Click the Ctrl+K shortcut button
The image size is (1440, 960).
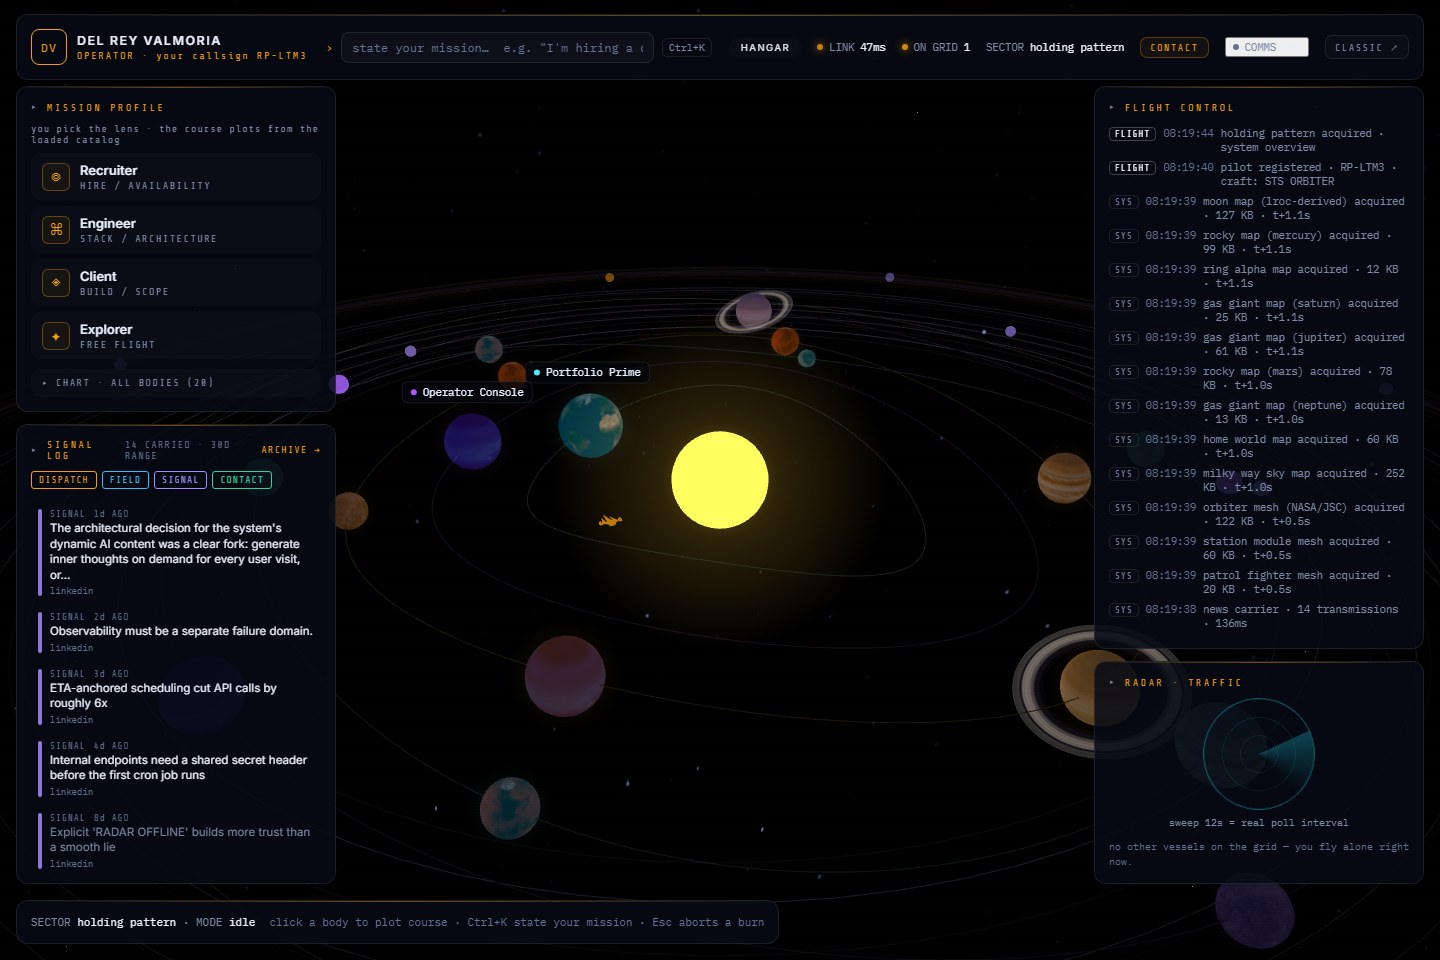(x=687, y=48)
